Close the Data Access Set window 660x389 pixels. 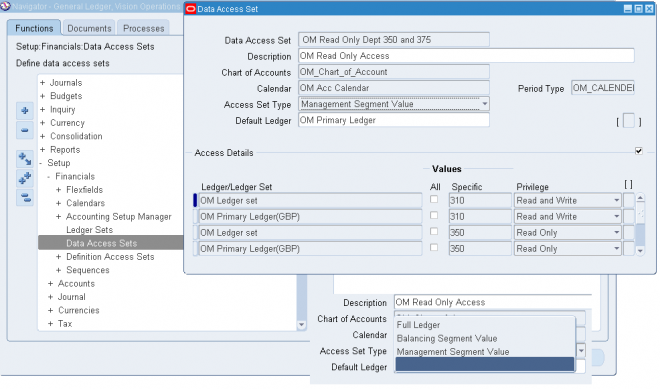[649, 9]
